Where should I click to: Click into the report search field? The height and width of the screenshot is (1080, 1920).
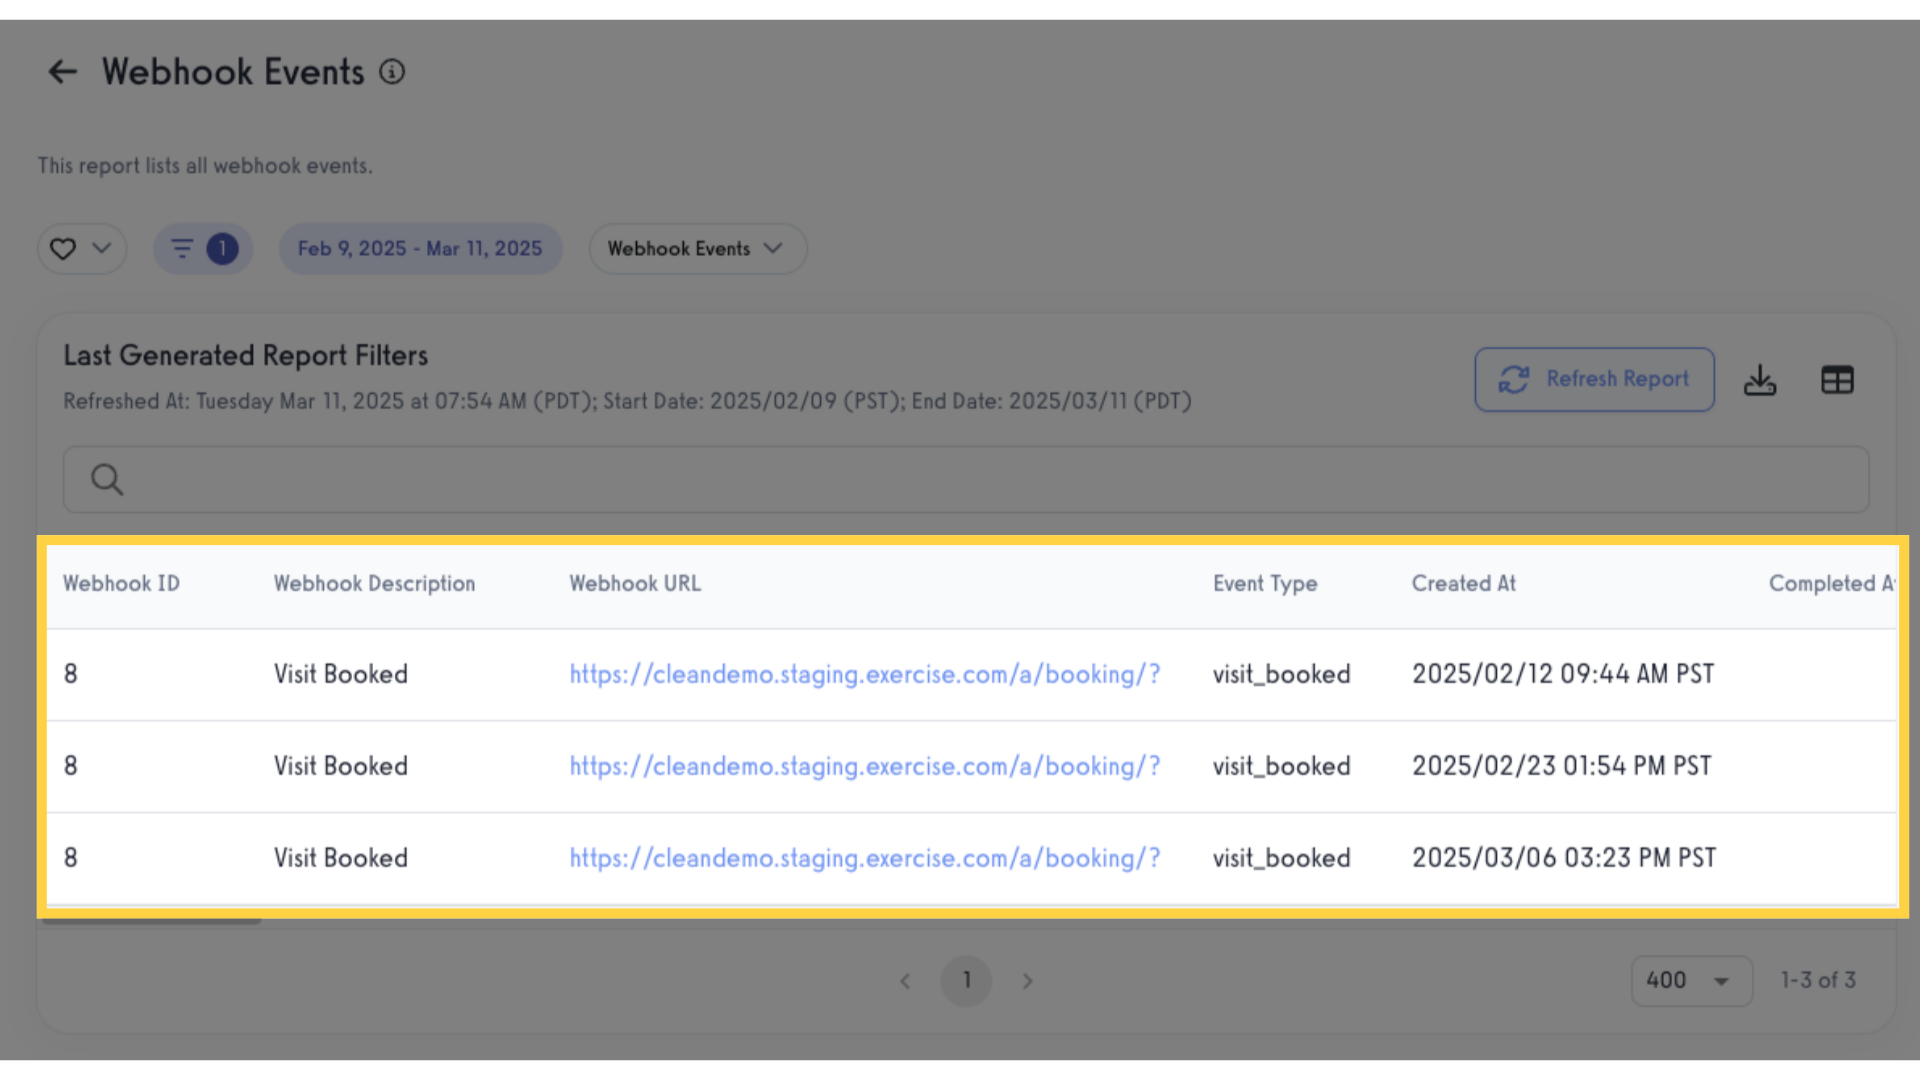click(966, 480)
